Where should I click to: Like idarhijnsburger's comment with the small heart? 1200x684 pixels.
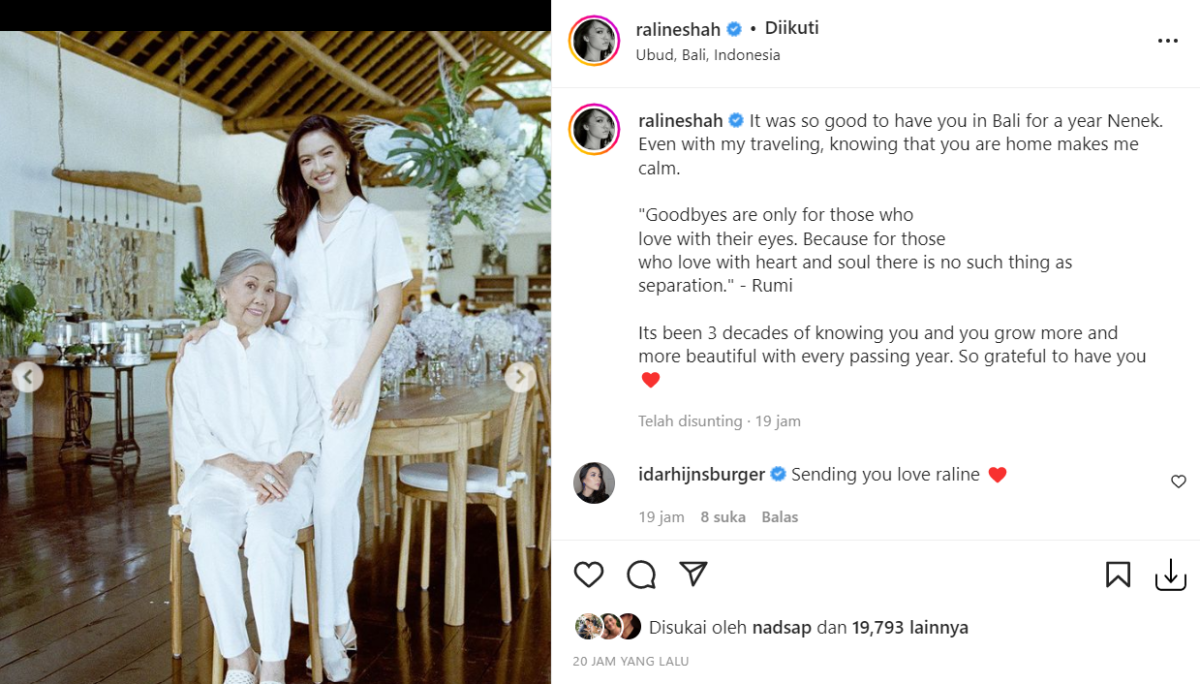click(1178, 481)
